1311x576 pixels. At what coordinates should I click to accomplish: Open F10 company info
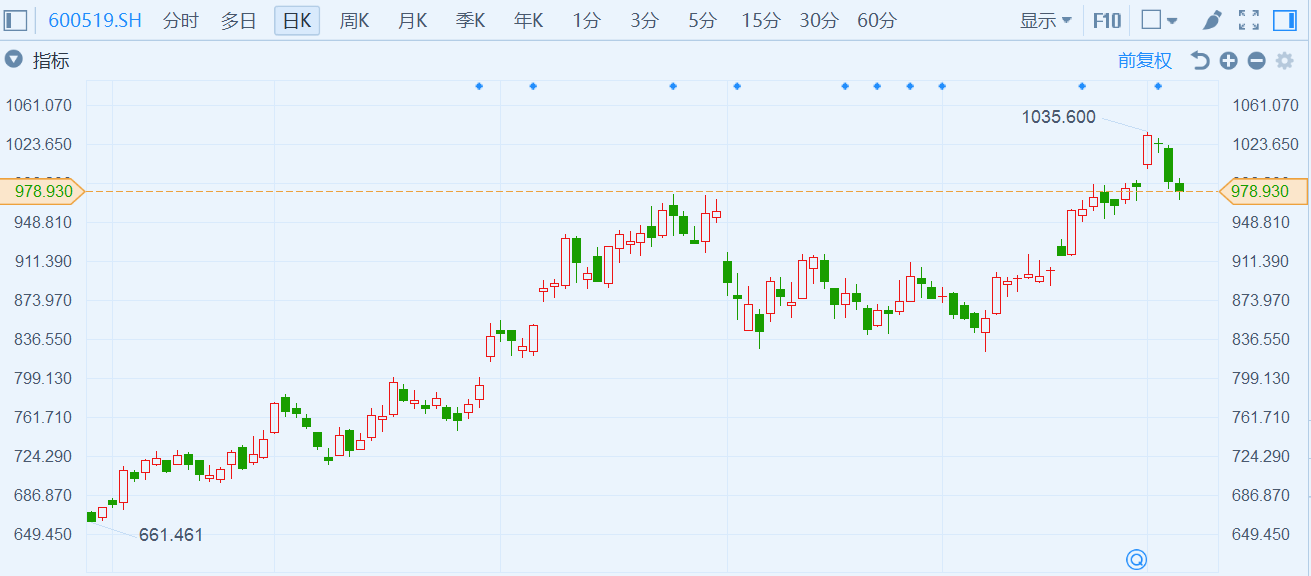coord(1106,20)
